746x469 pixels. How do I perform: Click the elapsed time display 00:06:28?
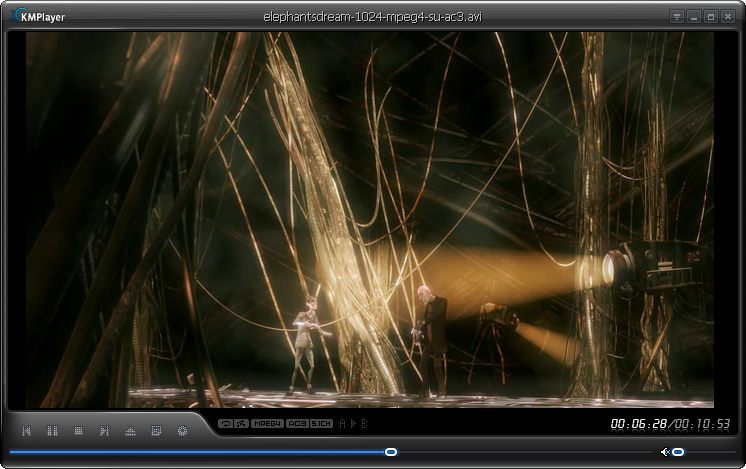(x=639, y=424)
